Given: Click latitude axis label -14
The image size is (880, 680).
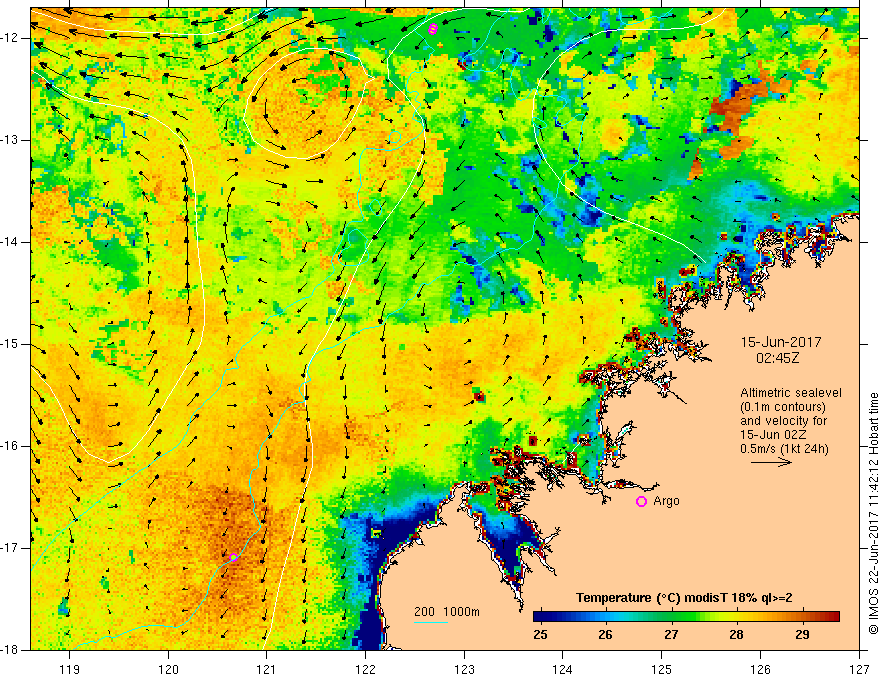Looking at the screenshot, I should [10, 242].
